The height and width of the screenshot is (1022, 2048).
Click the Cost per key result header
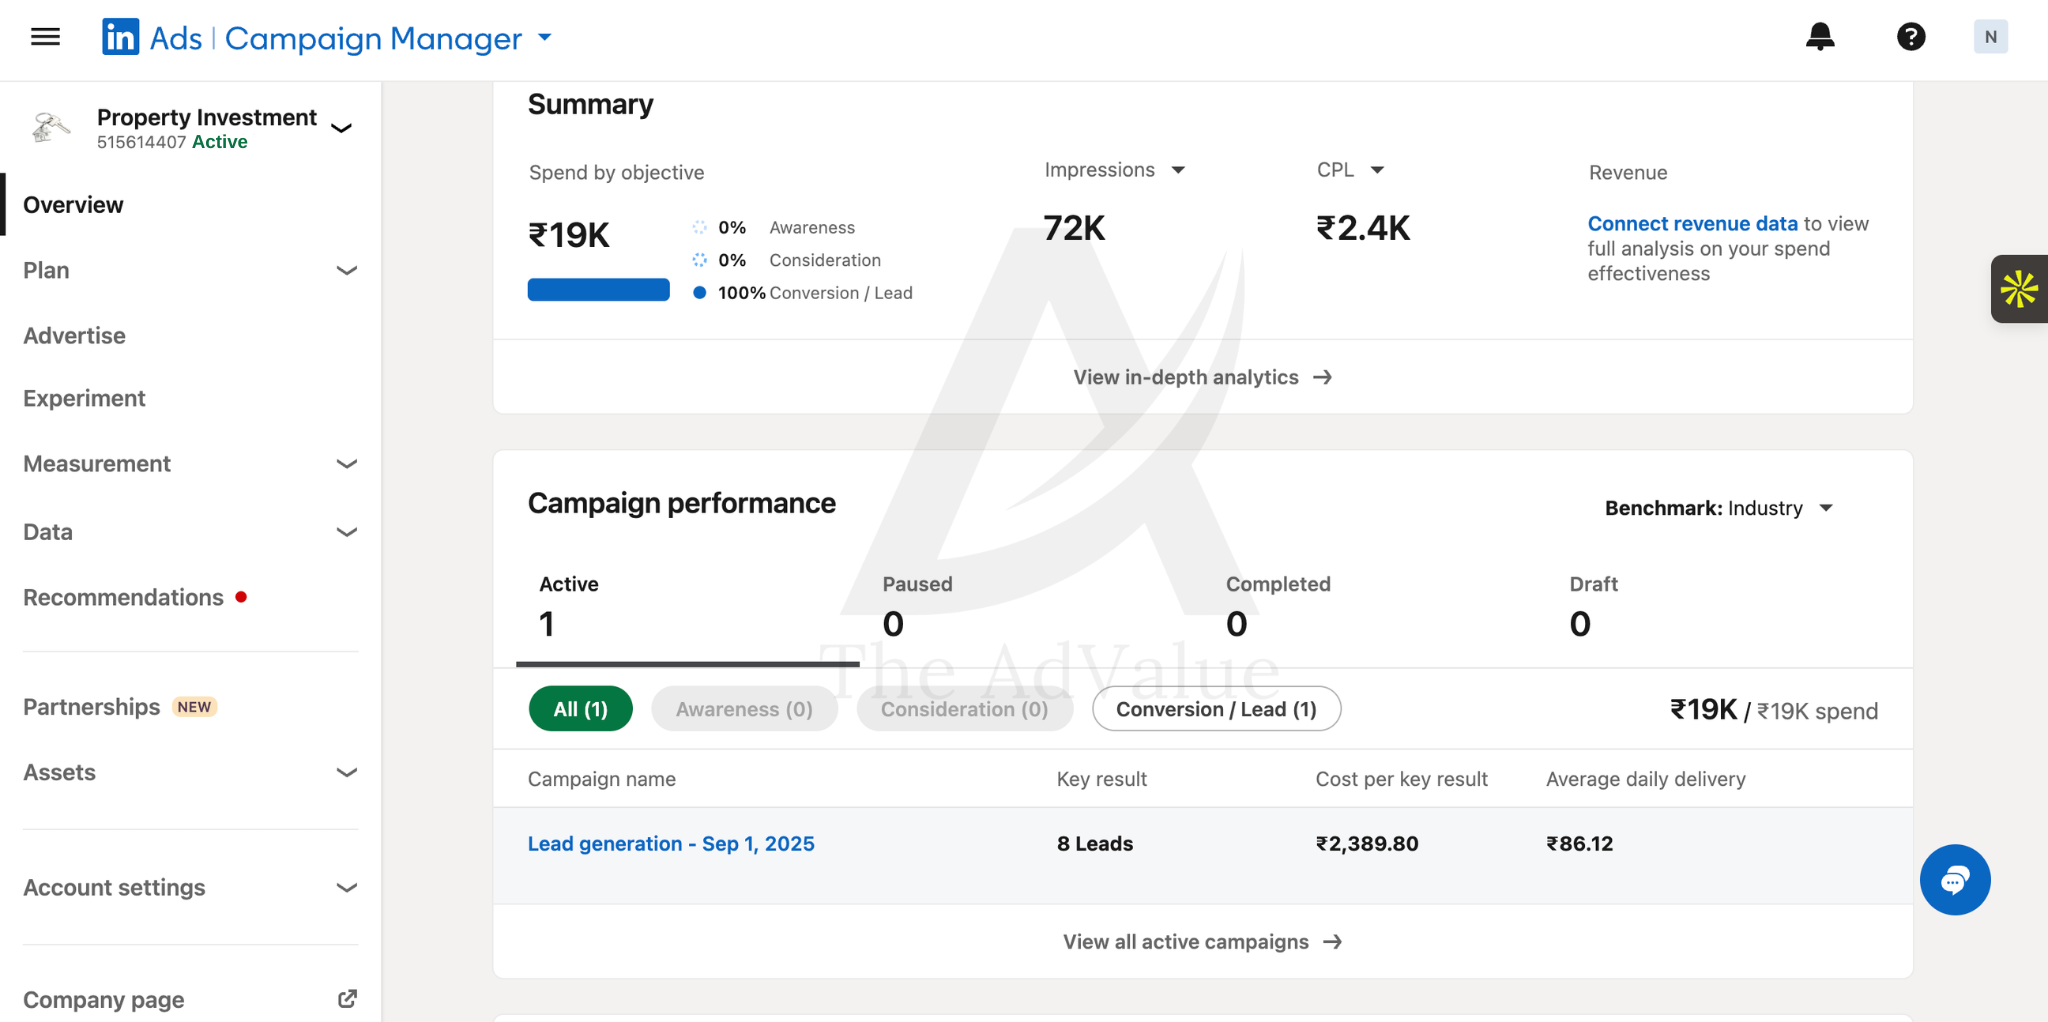click(x=1401, y=779)
